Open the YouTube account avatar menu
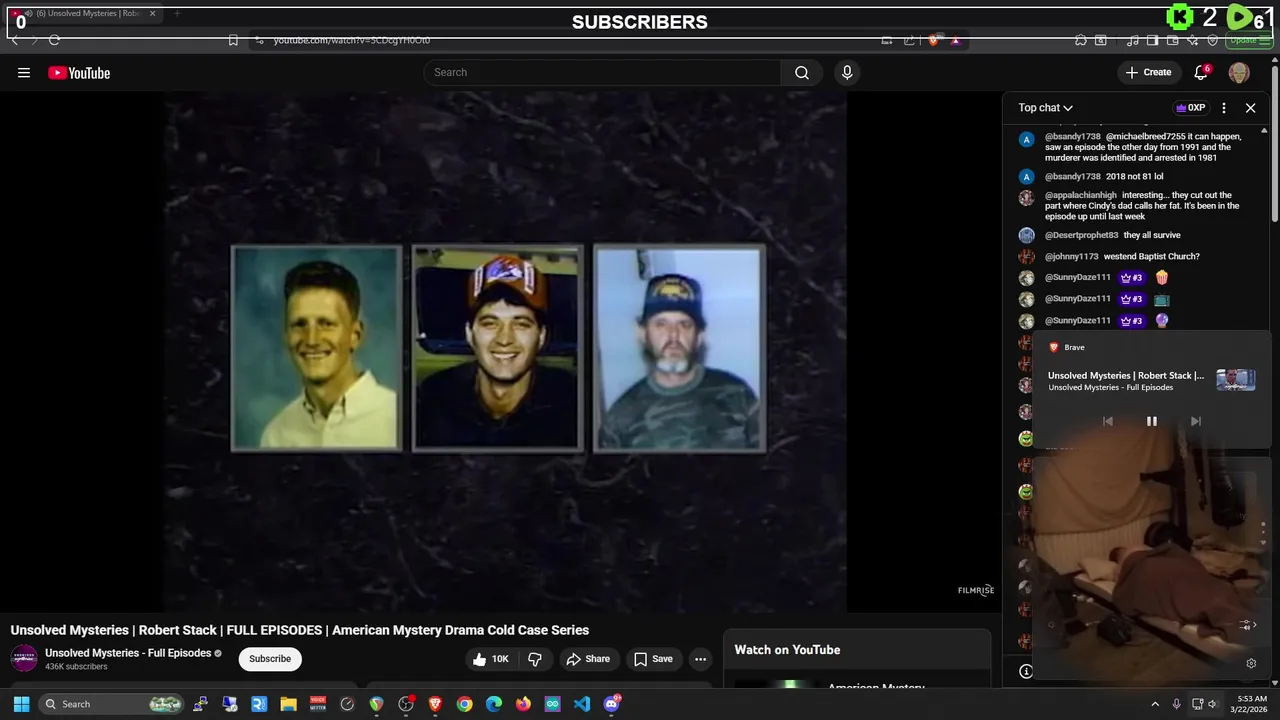The image size is (1280, 720). click(x=1239, y=72)
